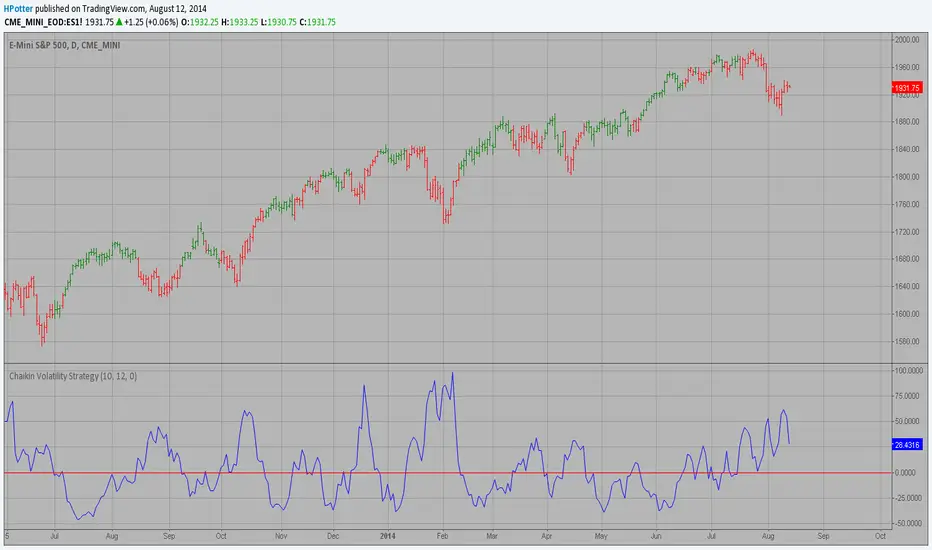Click the first Sep time axis label
The image size is (932, 550).
[x=169, y=536]
